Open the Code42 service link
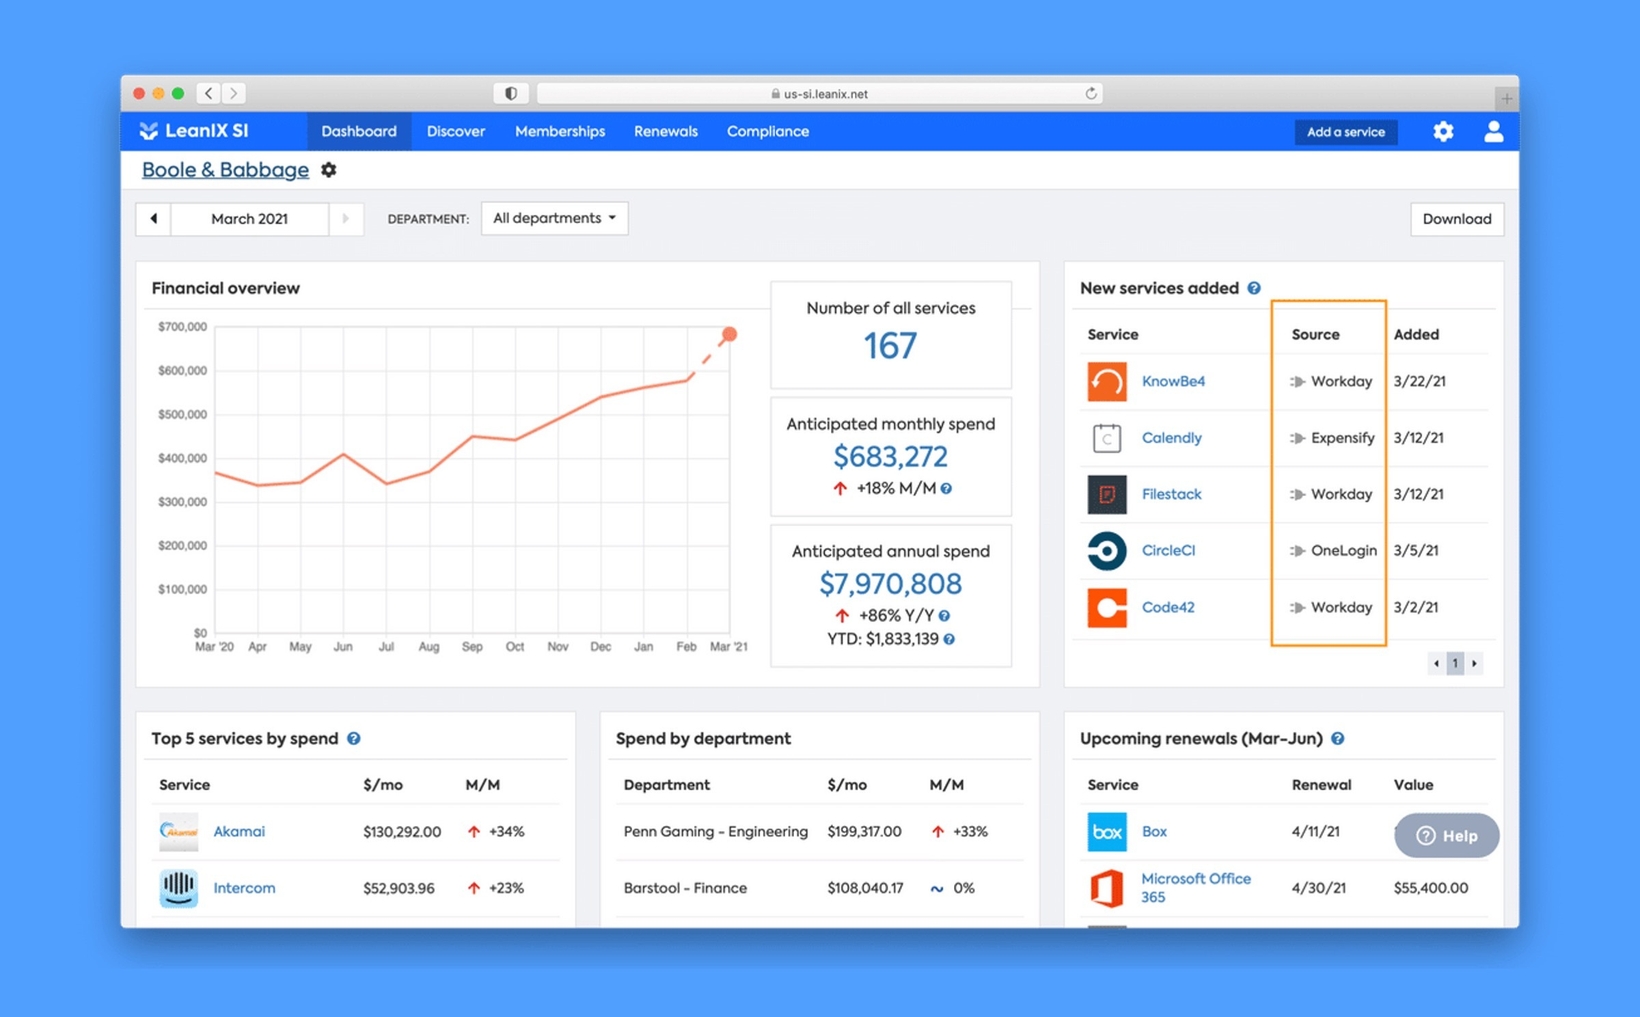 click(1168, 607)
